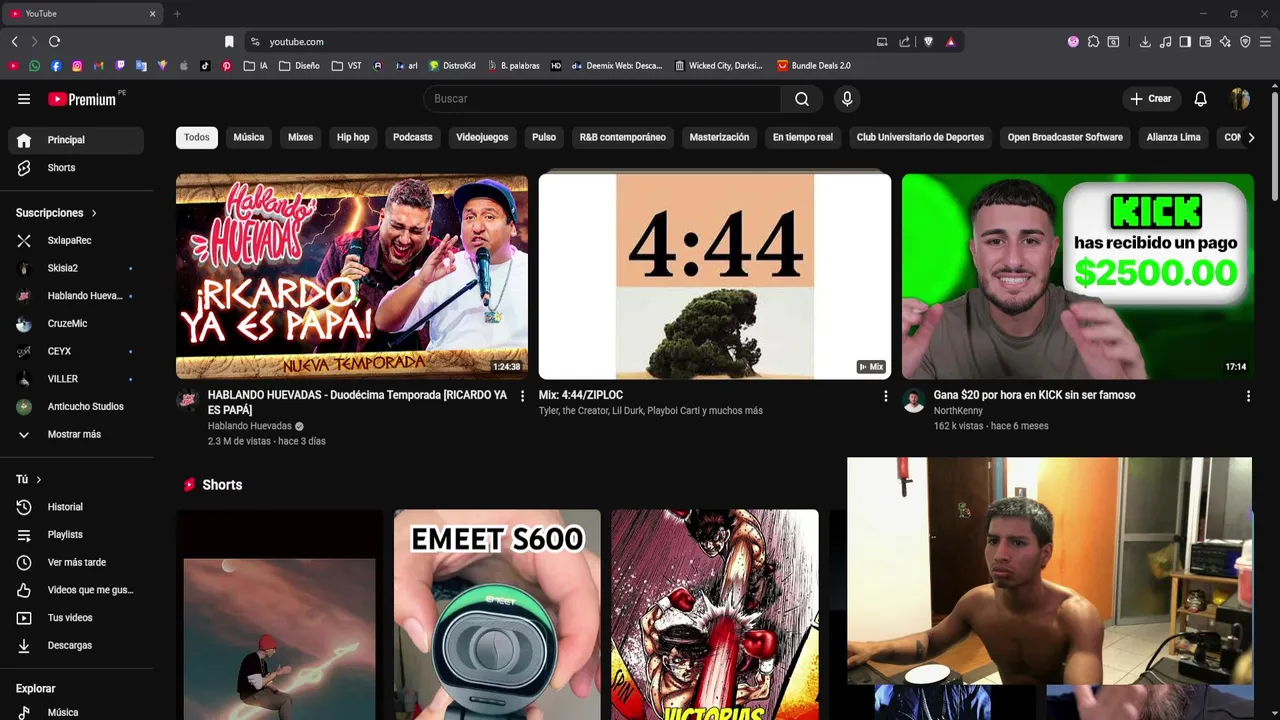Open Pinterest bookmark icon
Viewport: 1280px width, 720px height.
click(x=226, y=66)
